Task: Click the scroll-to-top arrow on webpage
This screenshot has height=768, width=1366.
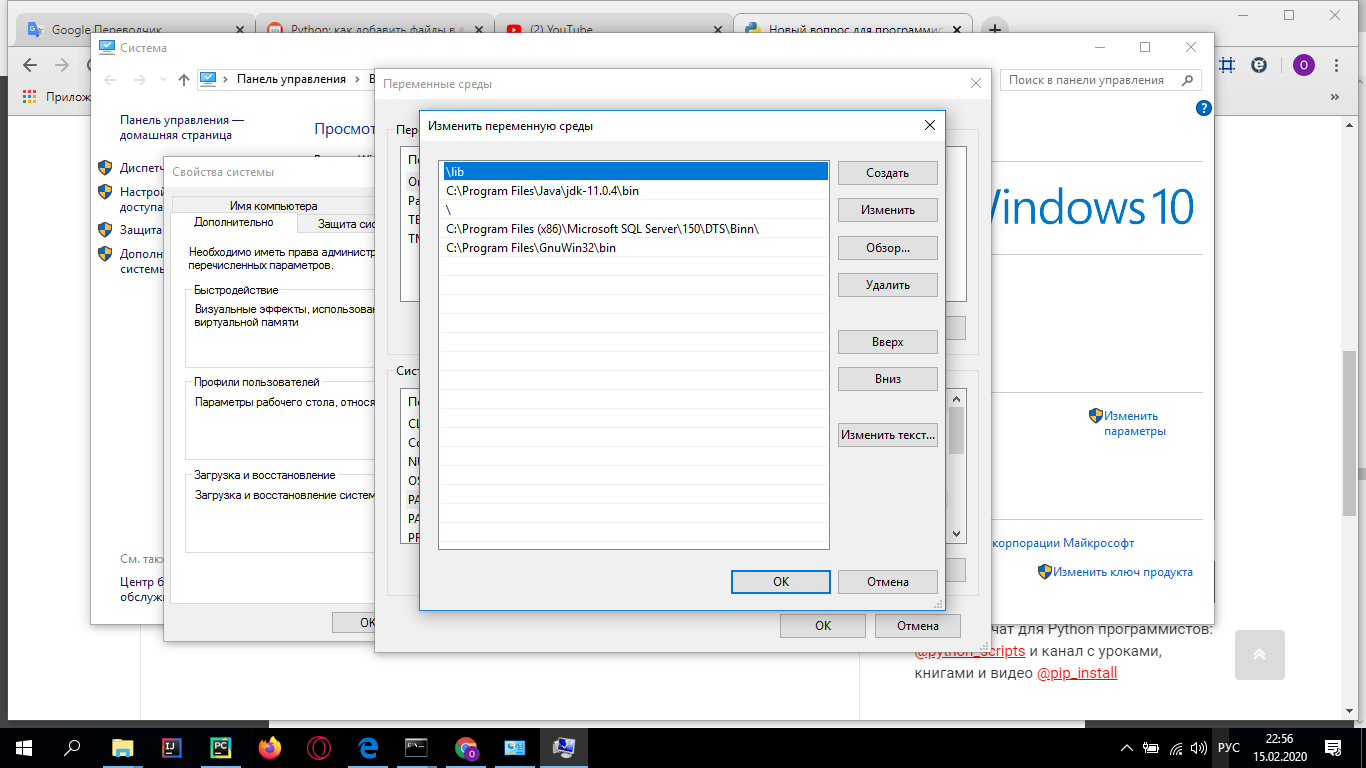Action: (x=1260, y=655)
